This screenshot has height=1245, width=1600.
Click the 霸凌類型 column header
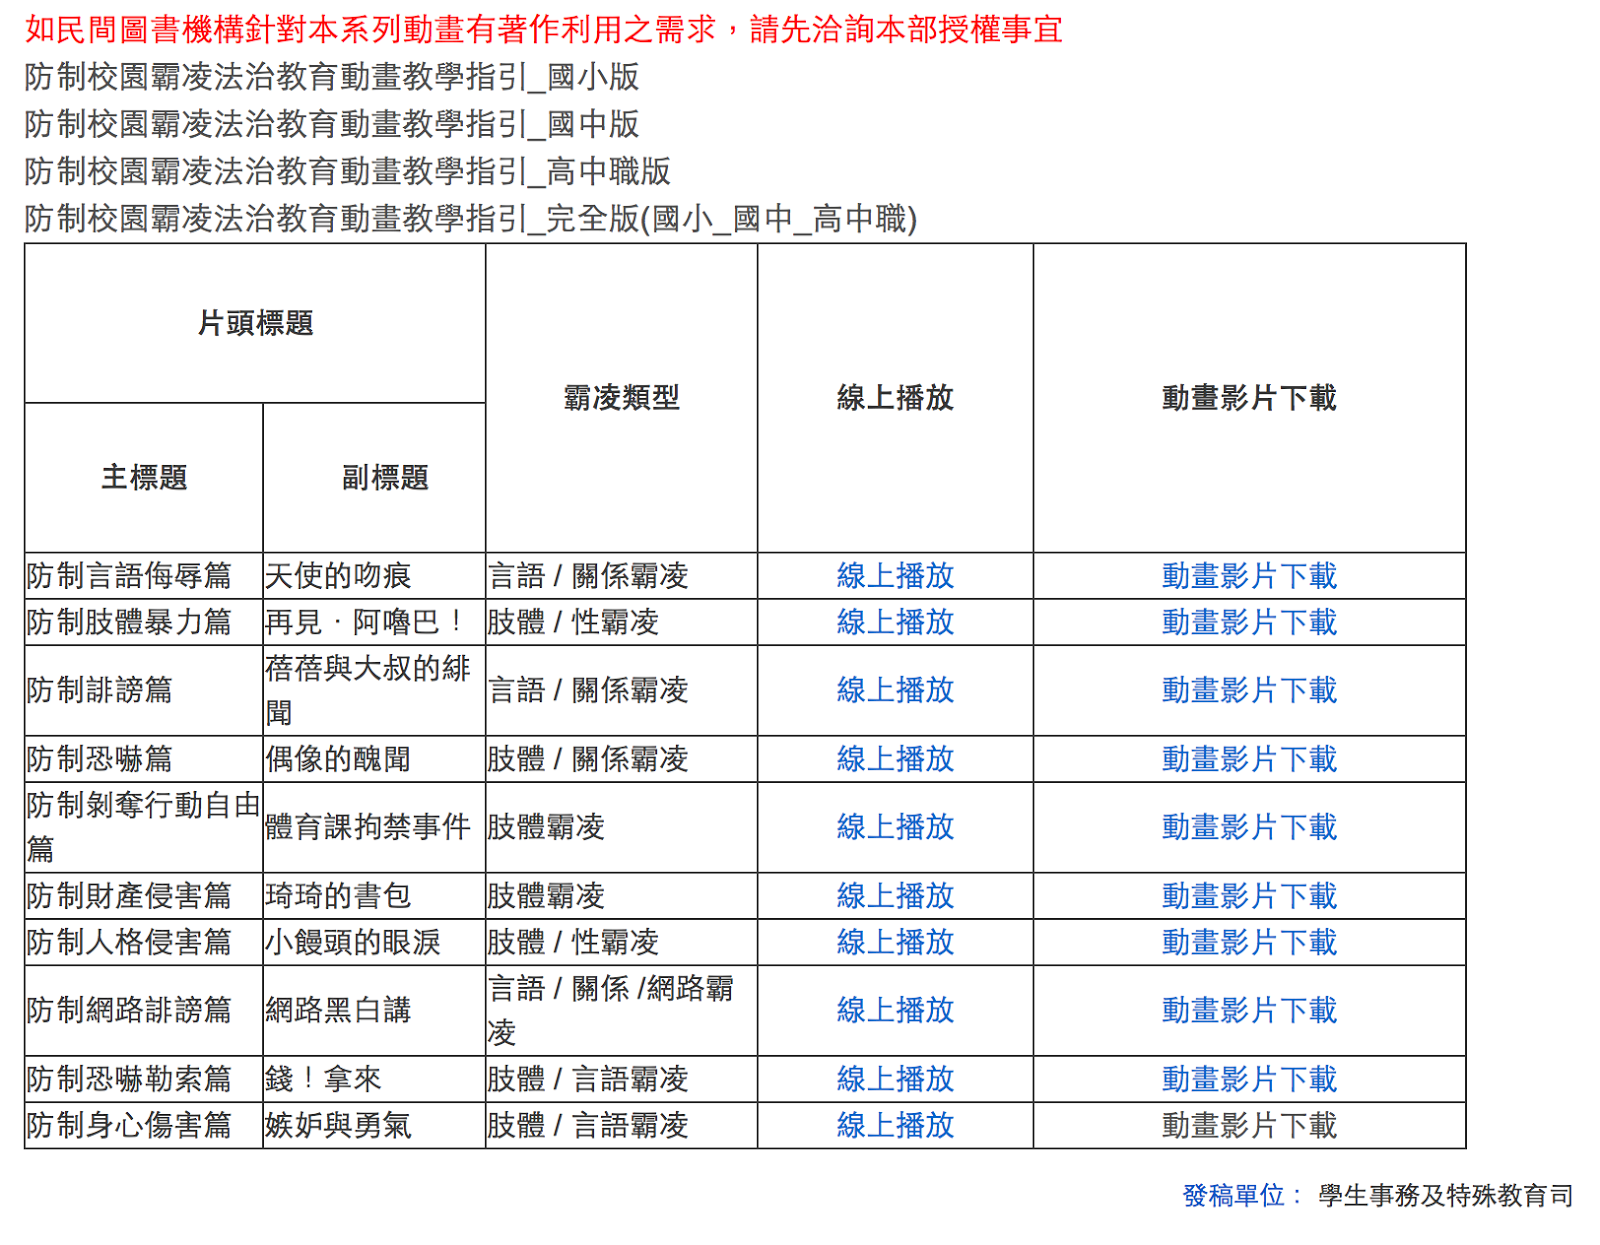click(x=621, y=398)
